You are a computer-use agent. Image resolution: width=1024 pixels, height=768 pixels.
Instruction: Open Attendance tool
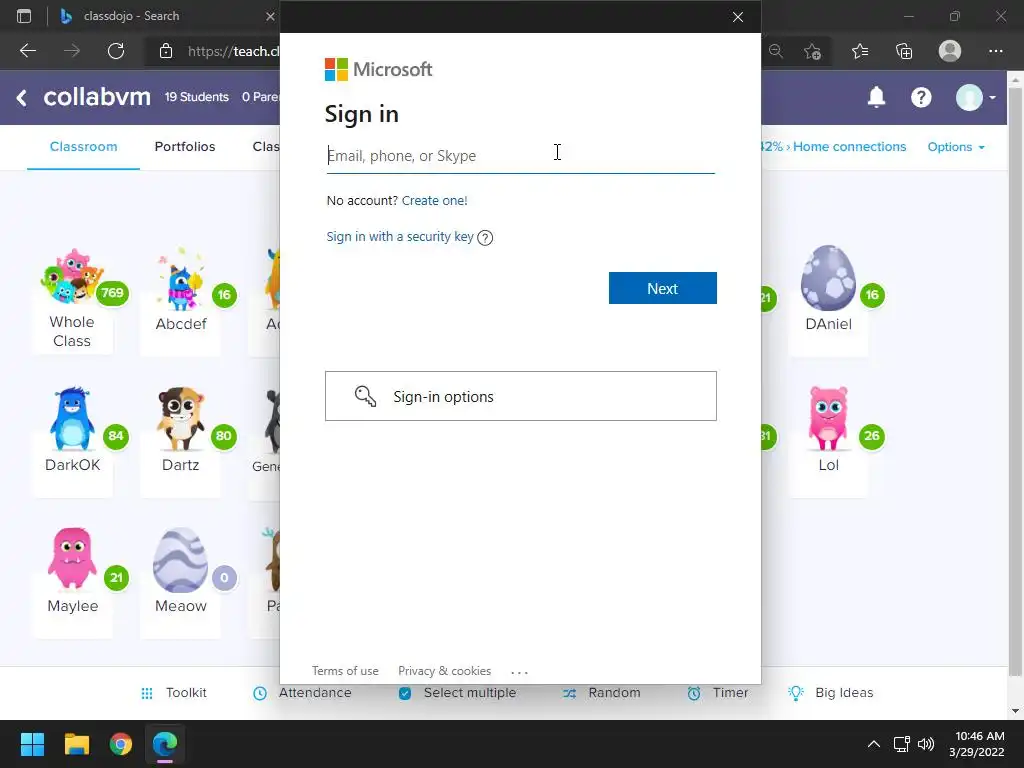(302, 693)
